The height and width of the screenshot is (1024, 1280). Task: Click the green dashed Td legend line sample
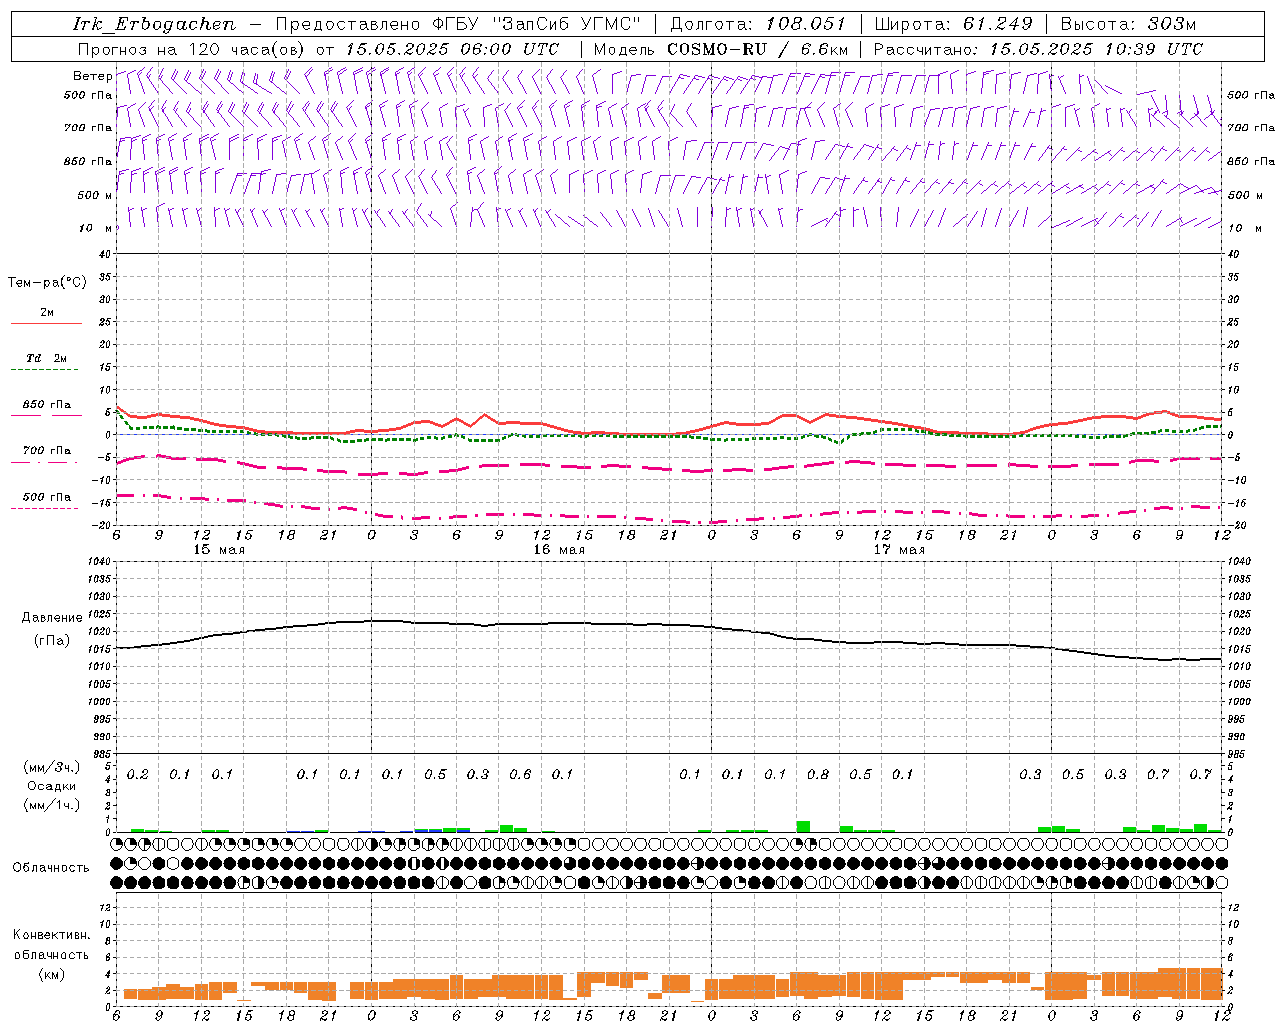click(x=44, y=370)
